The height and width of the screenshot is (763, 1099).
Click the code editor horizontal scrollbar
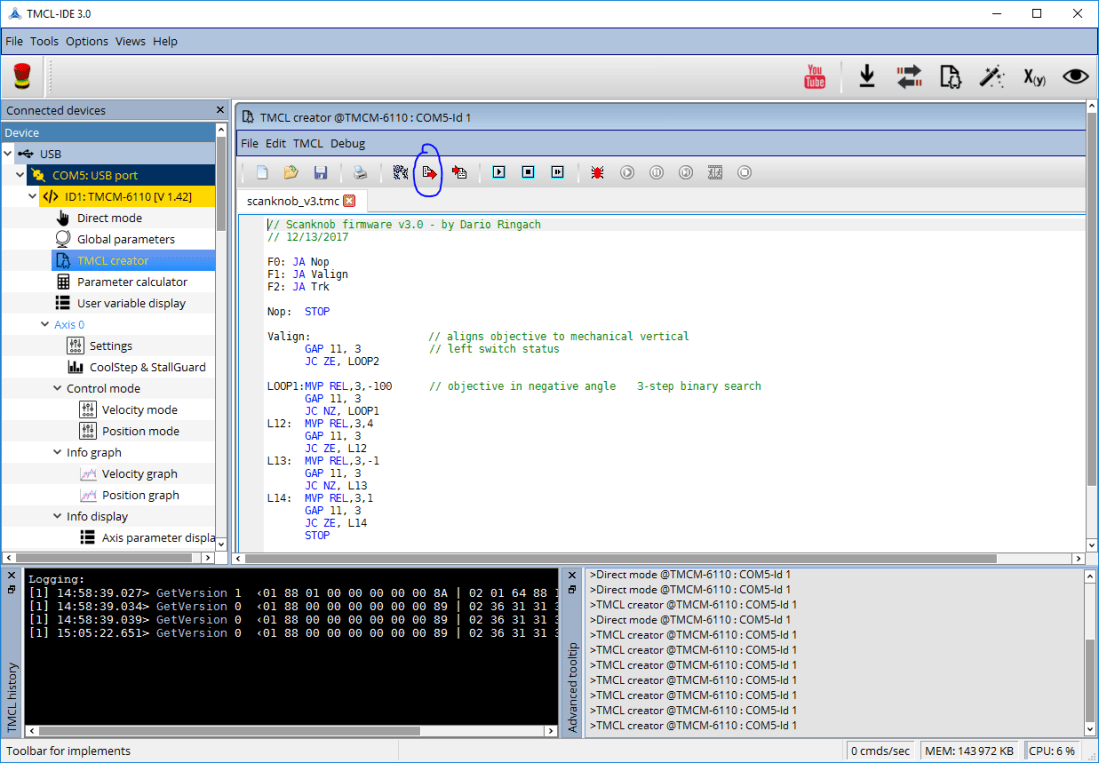coord(620,558)
